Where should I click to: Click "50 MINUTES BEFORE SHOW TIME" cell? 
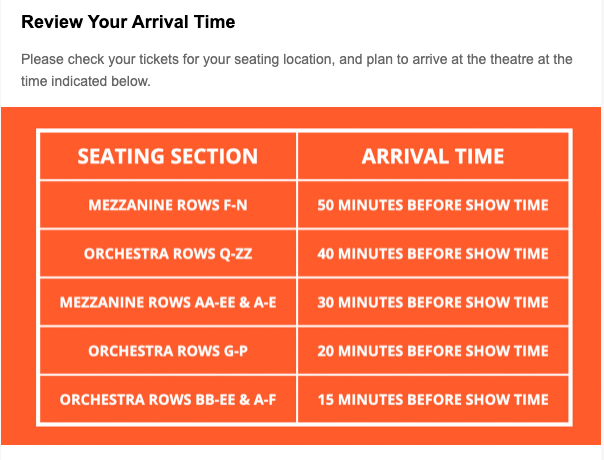433,206
